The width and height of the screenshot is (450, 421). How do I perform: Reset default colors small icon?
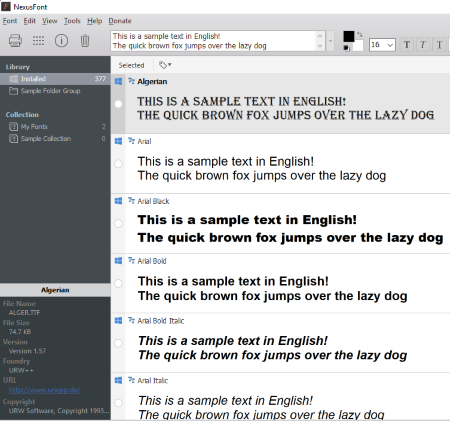(x=347, y=48)
